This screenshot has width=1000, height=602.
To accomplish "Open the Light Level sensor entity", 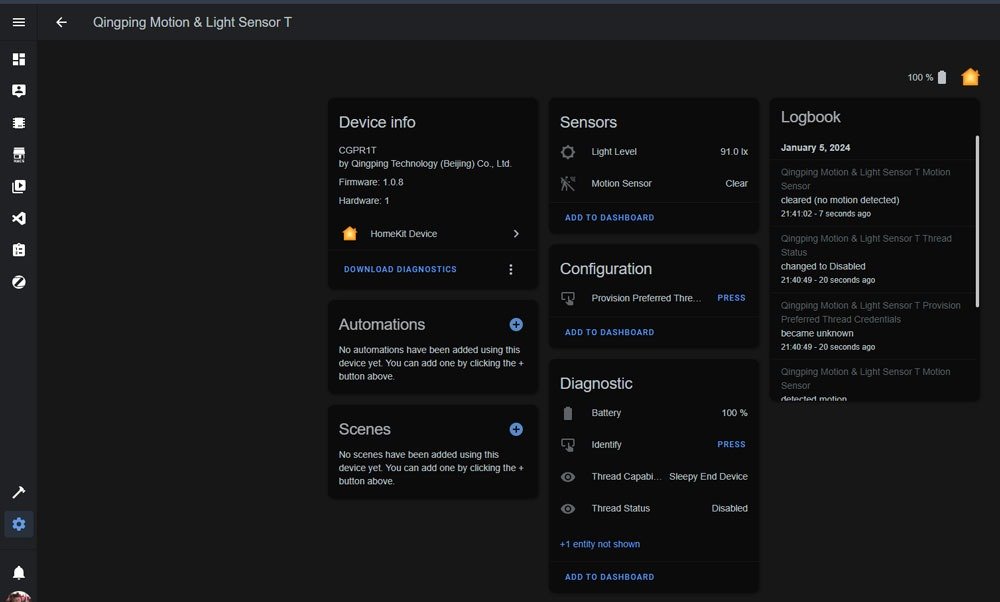I will (x=654, y=152).
